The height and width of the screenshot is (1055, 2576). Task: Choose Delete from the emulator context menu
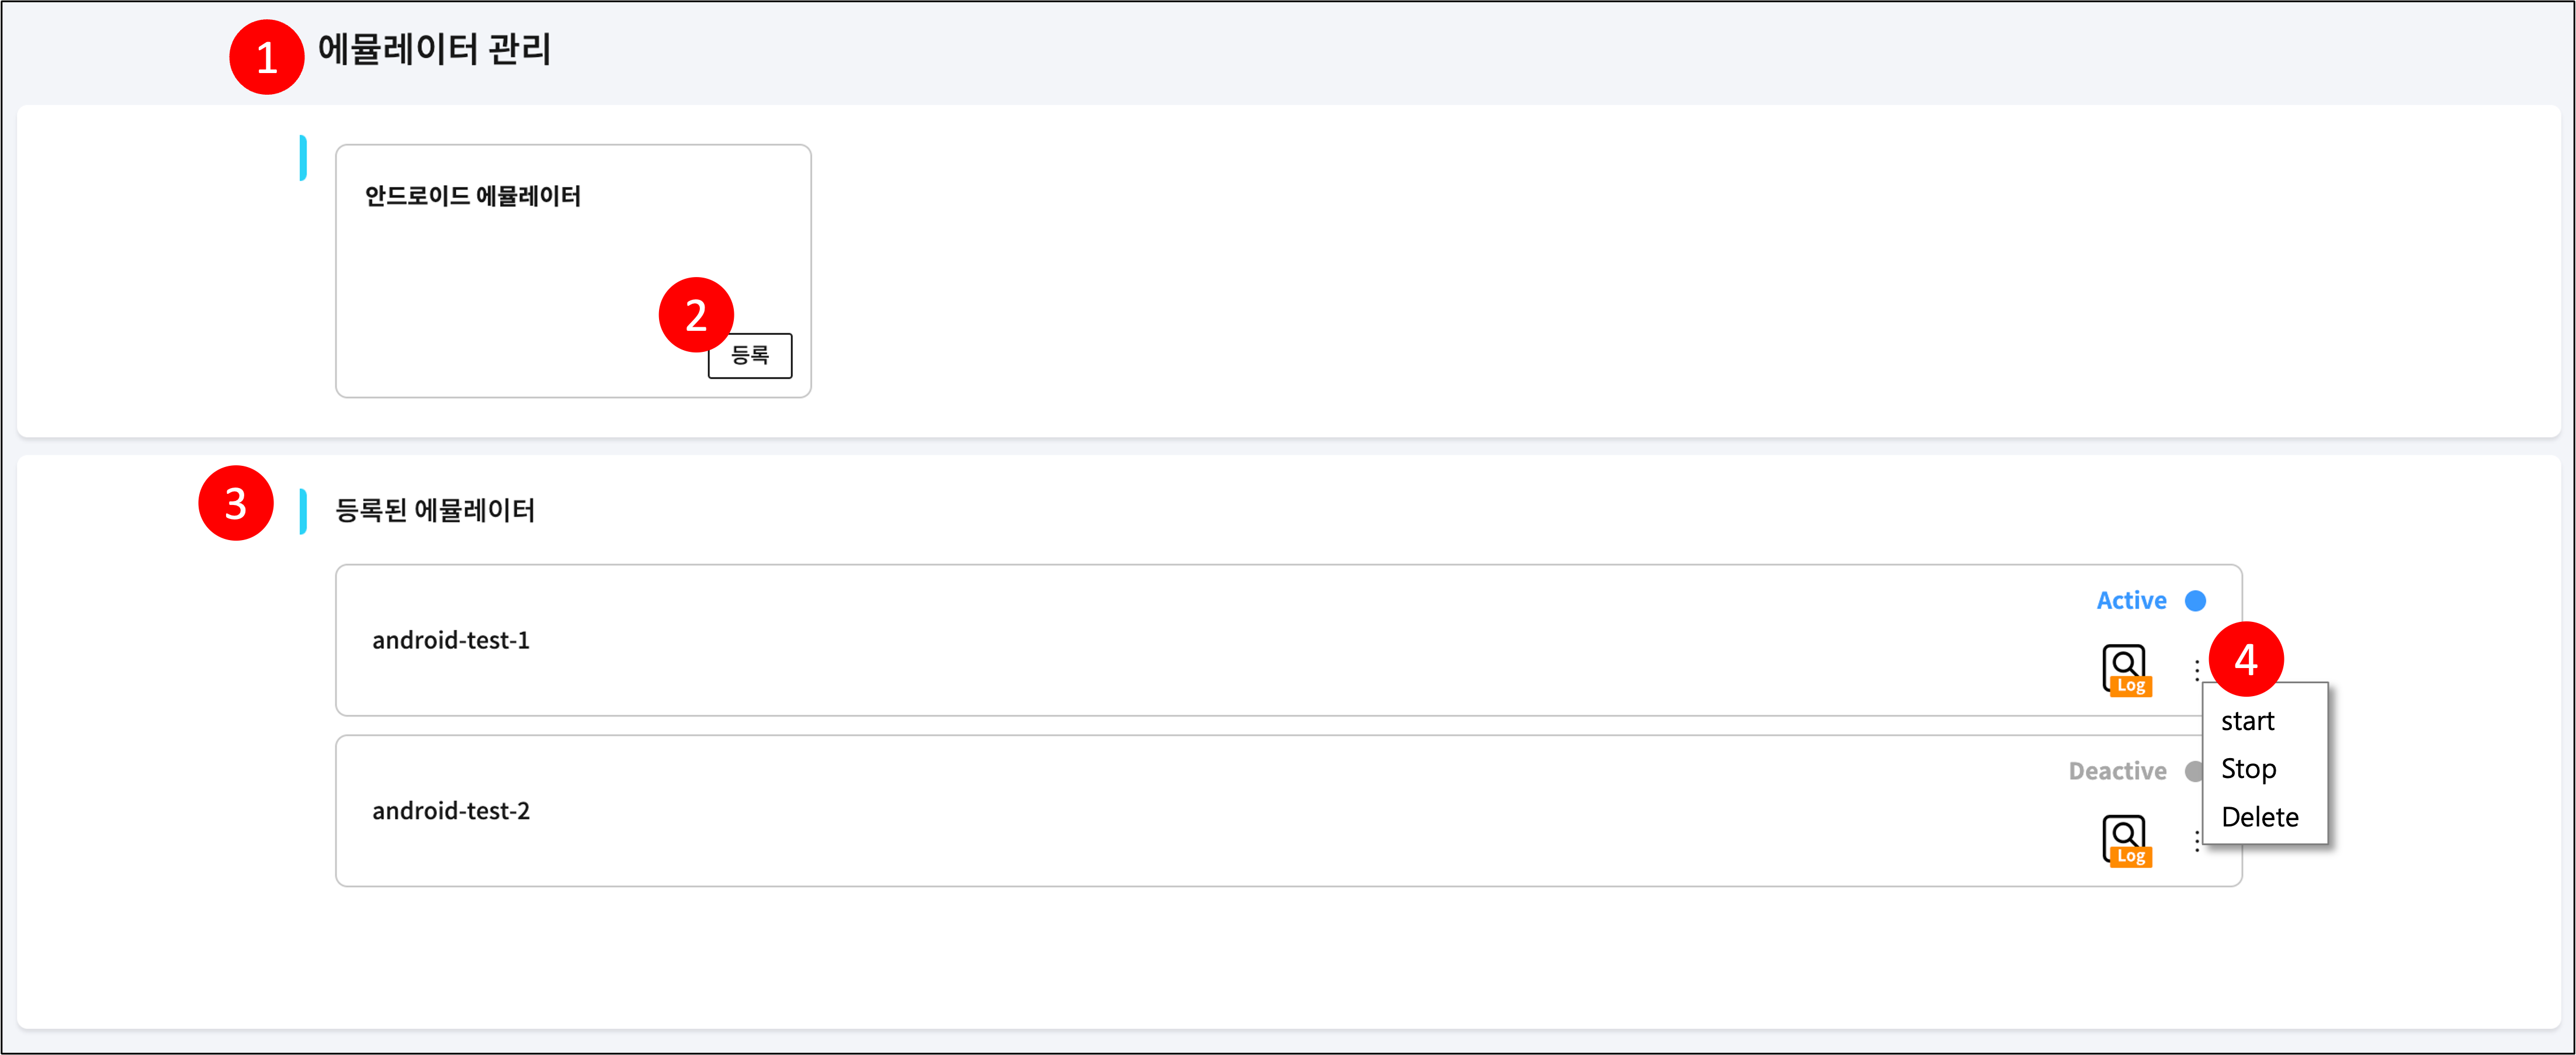pyautogui.click(x=2260, y=817)
